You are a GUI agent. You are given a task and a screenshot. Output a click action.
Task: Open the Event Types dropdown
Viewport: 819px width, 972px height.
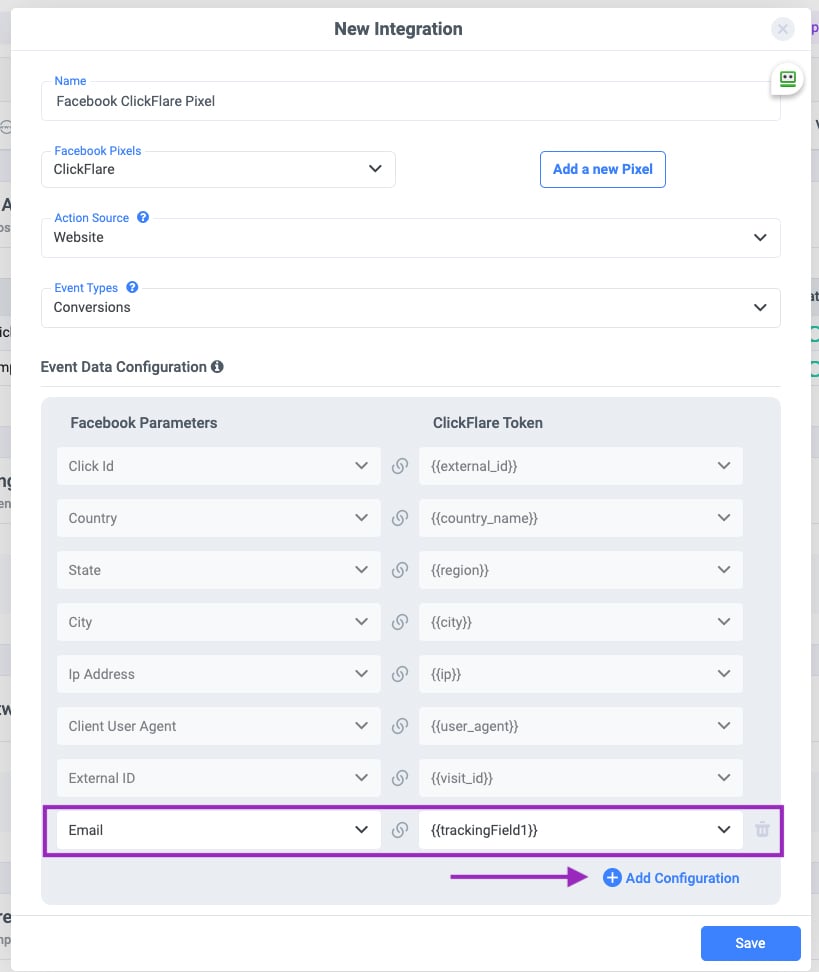pos(410,307)
